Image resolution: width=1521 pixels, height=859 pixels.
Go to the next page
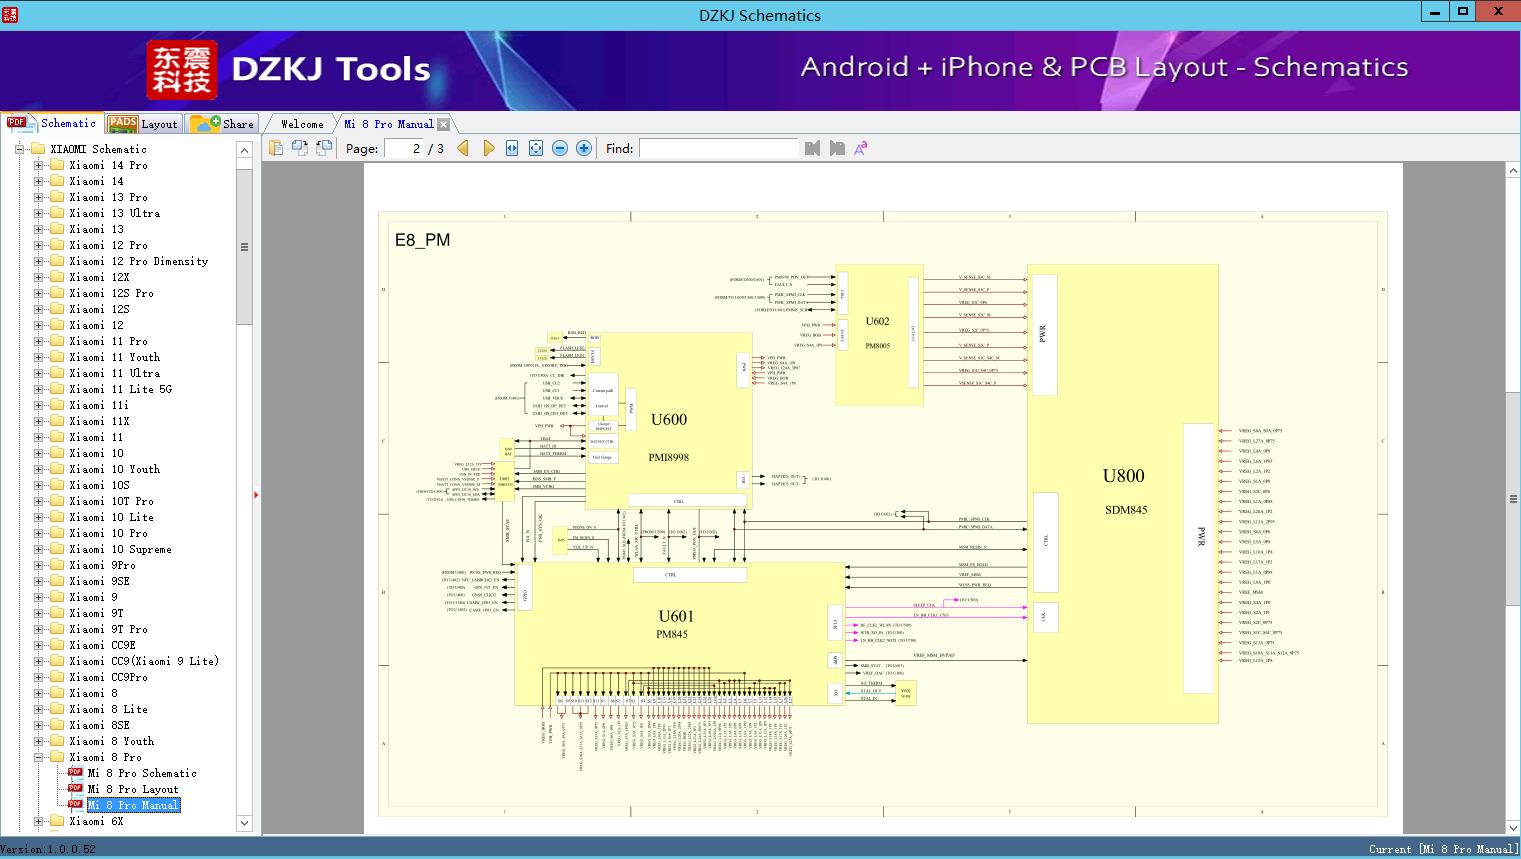coord(488,148)
